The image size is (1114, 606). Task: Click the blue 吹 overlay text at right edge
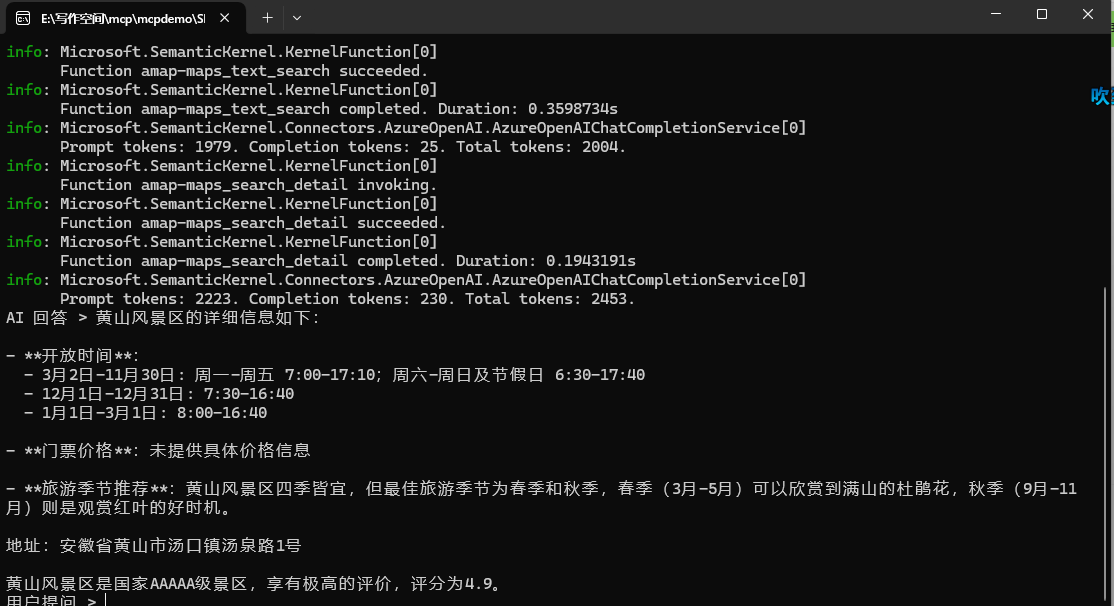coord(1102,96)
